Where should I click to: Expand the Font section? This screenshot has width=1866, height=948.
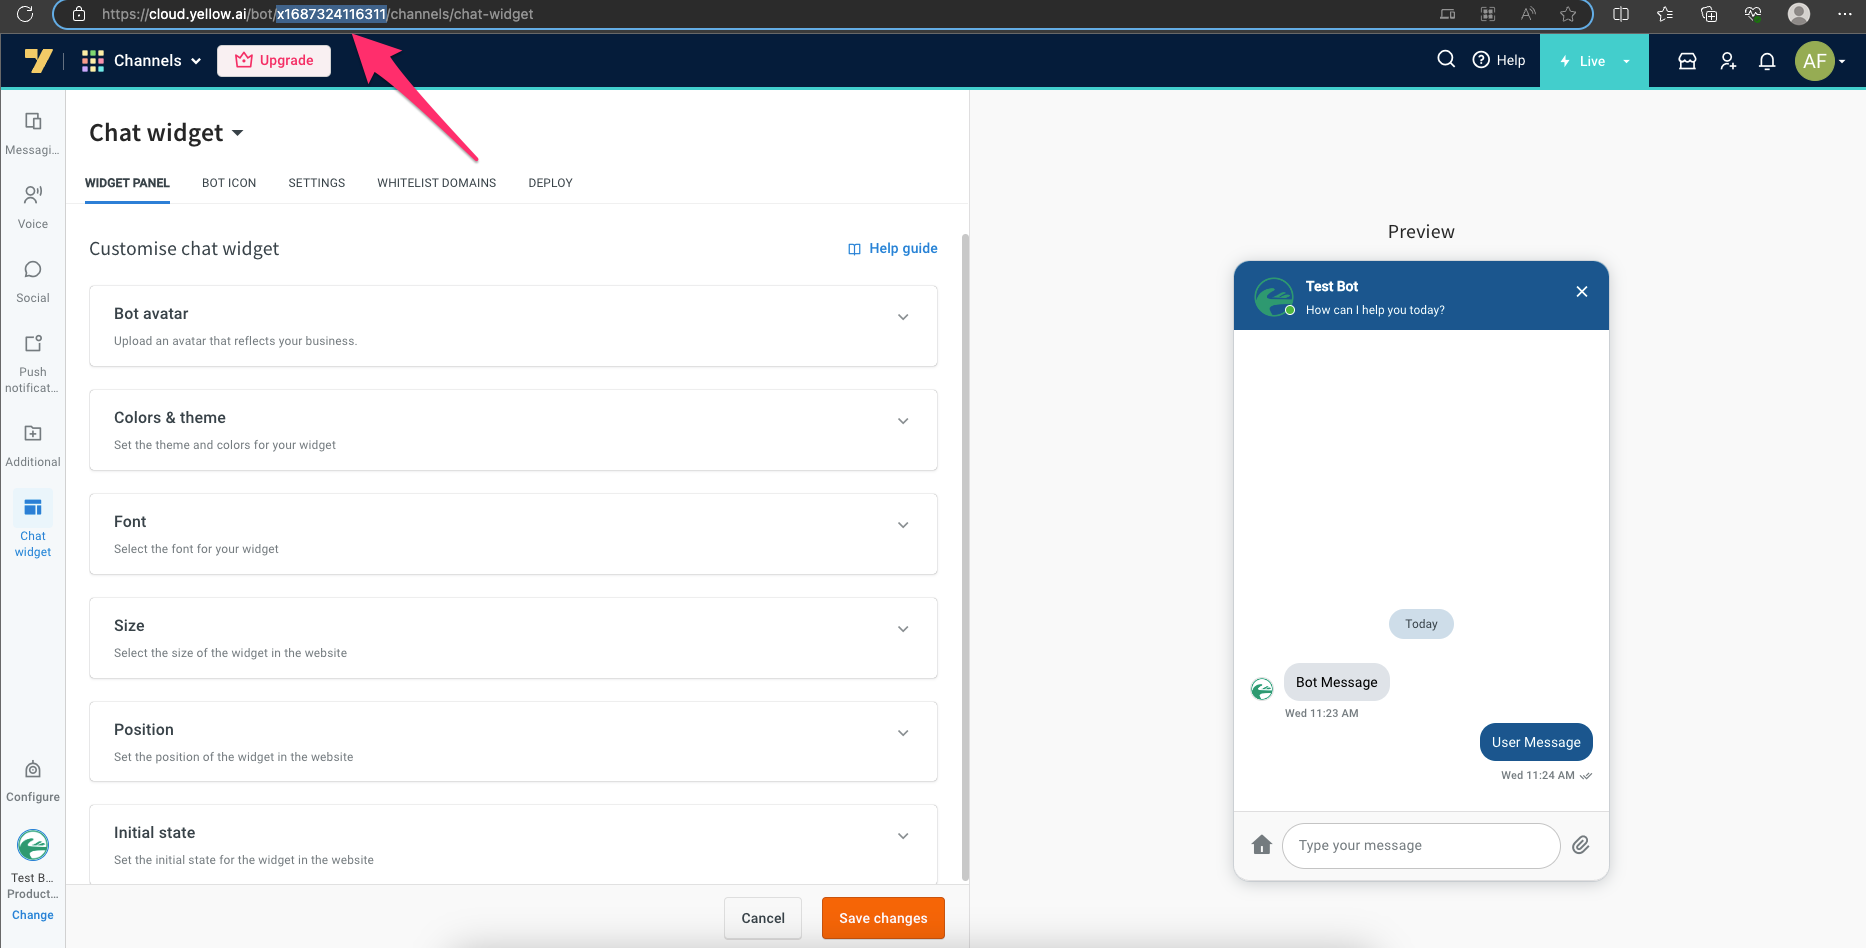click(513, 534)
